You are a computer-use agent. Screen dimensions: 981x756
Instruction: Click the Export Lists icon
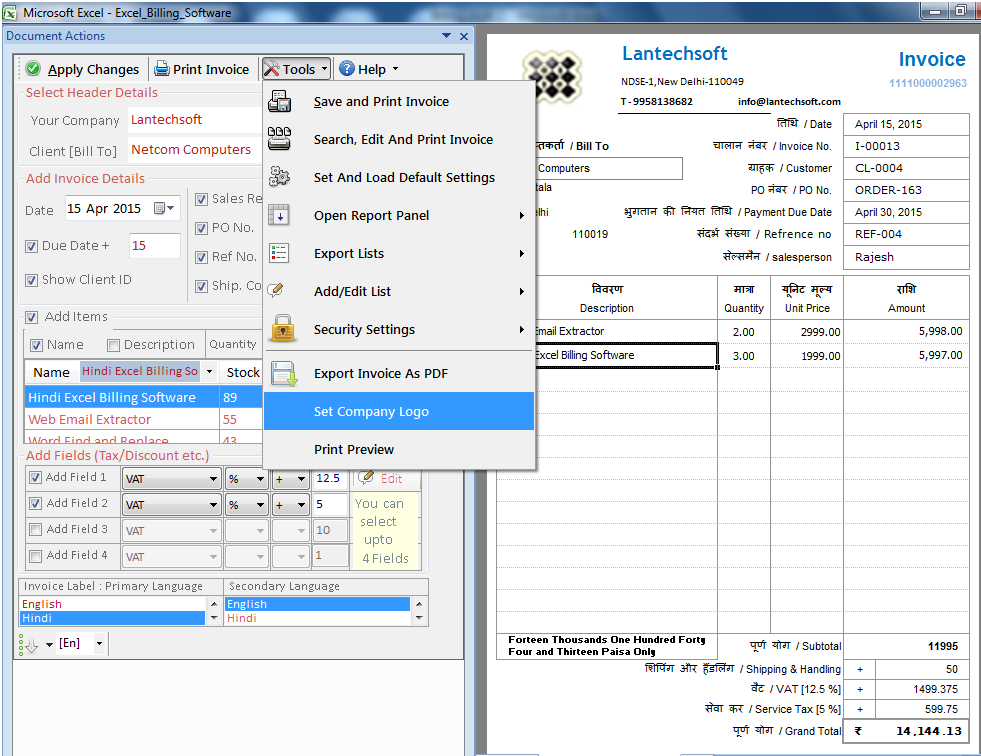(278, 253)
